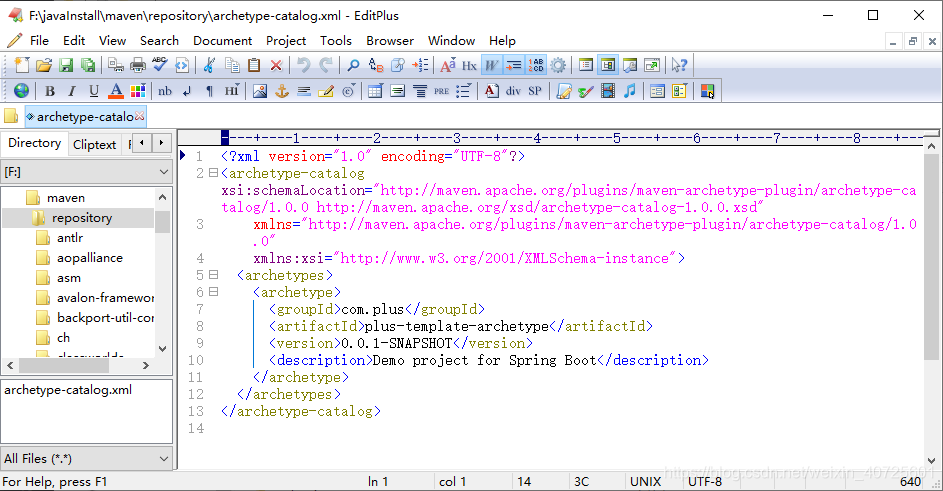This screenshot has height=491, width=943.
Task: Open a file with the folder icon
Action: [43, 65]
